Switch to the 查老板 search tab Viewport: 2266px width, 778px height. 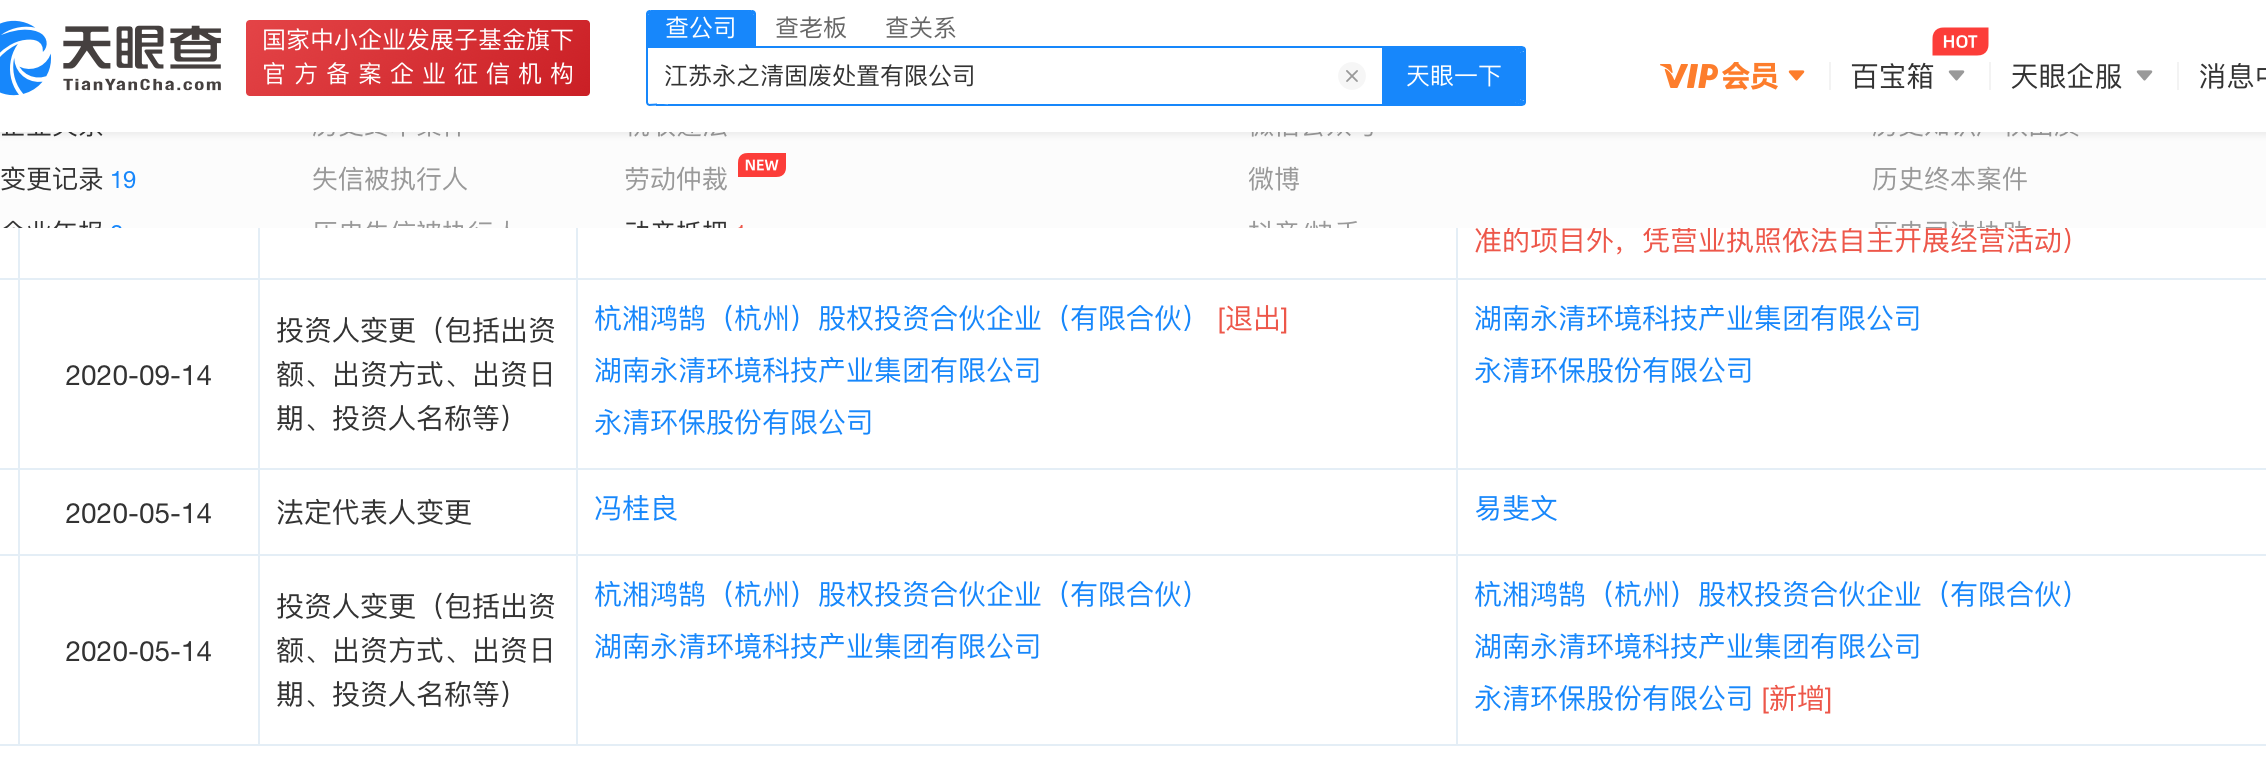811,28
